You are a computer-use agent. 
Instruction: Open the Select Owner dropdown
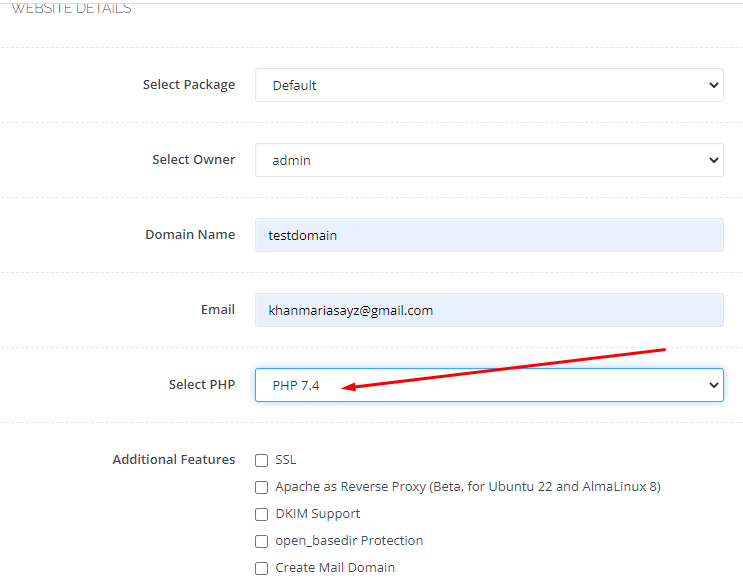489,160
